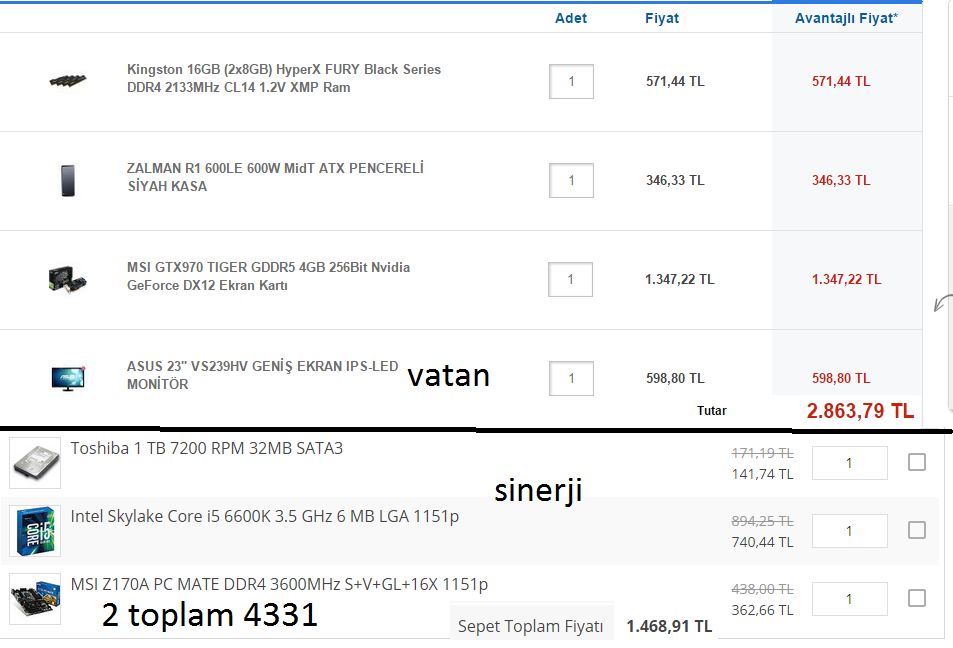Check the MSI Z170A PC MATE checkbox
Screen dimensions: 953x648
click(917, 598)
